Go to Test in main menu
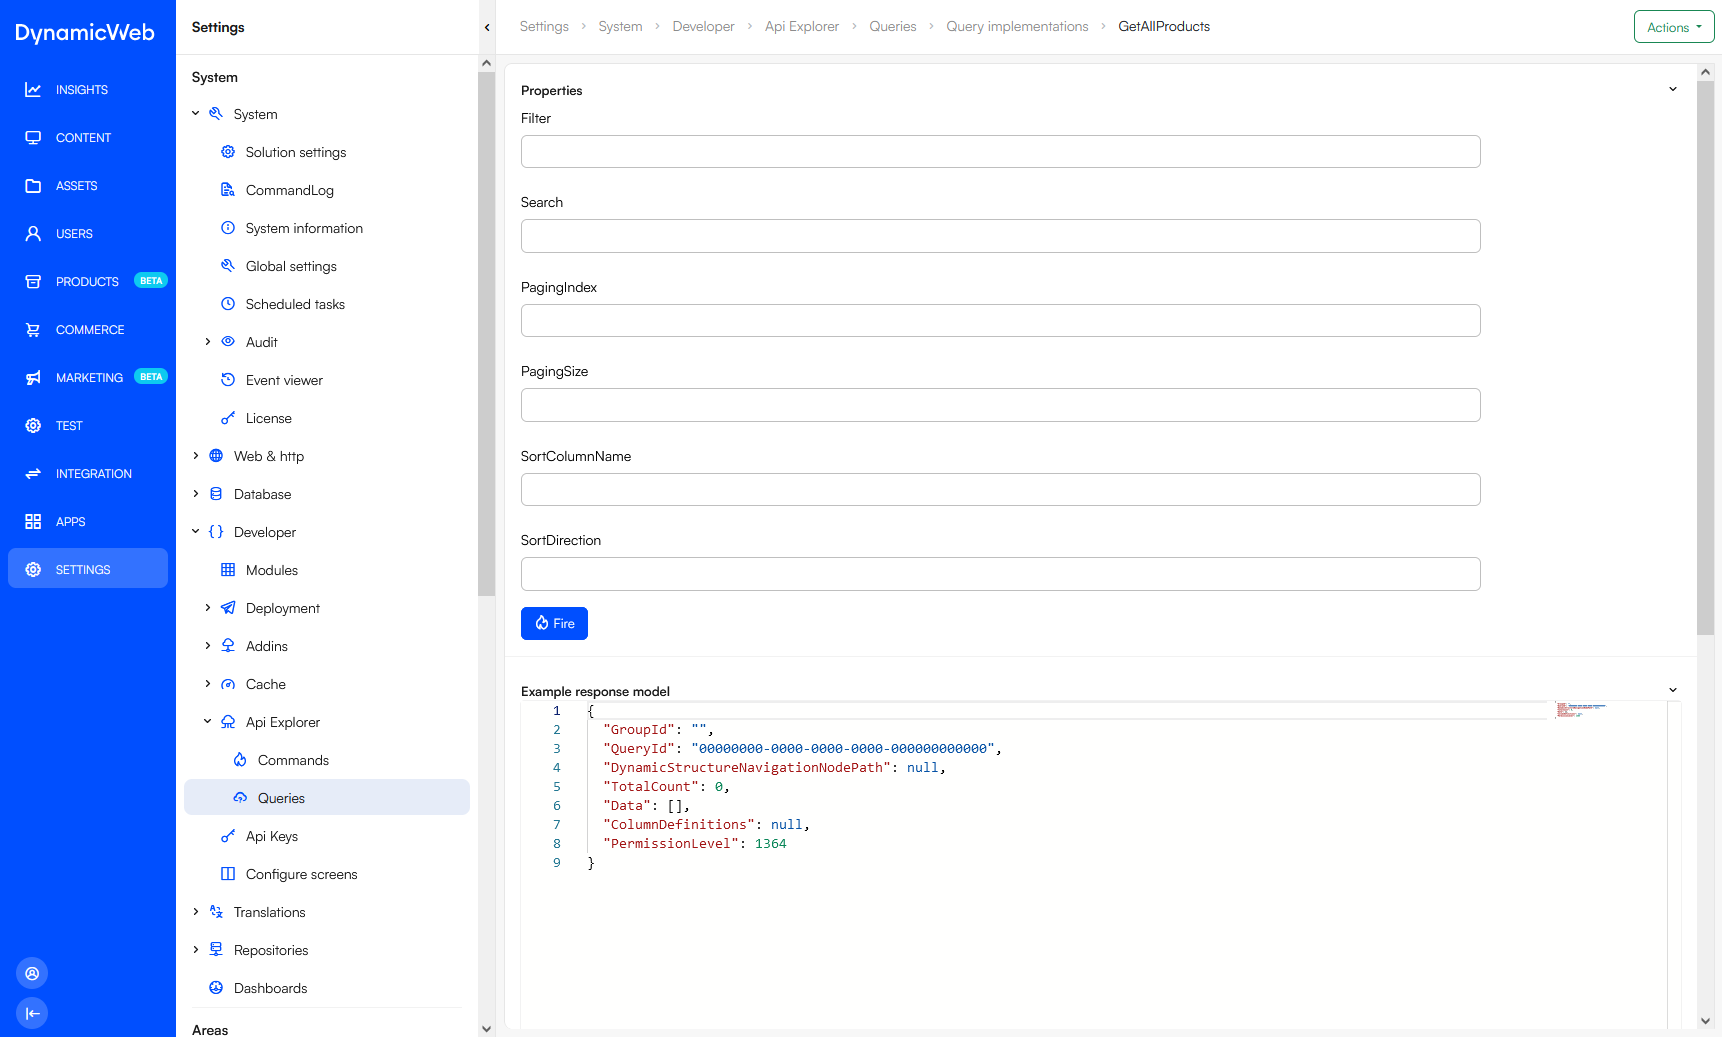Viewport: 1722px width, 1037px height. coord(88,426)
